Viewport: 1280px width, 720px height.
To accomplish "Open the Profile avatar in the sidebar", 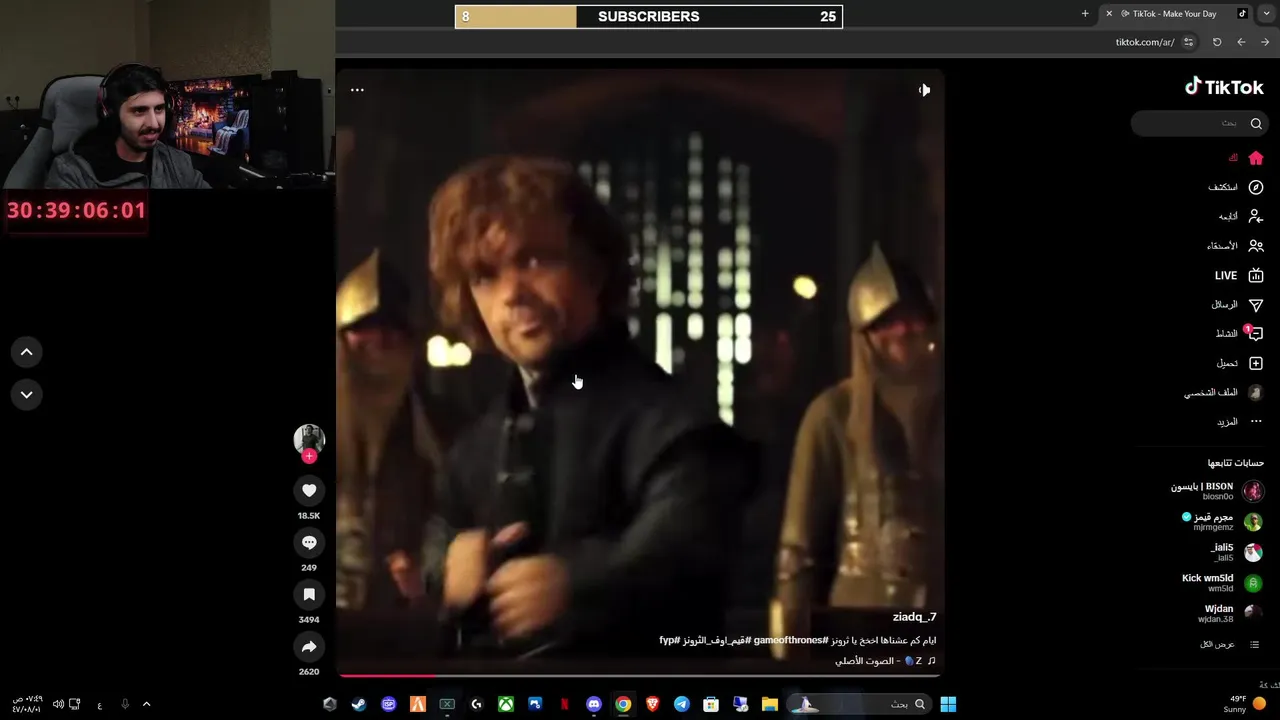I will pos(1256,392).
